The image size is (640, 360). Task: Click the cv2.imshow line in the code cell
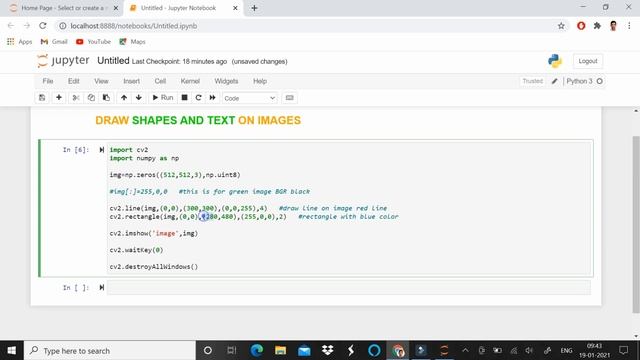click(153, 233)
